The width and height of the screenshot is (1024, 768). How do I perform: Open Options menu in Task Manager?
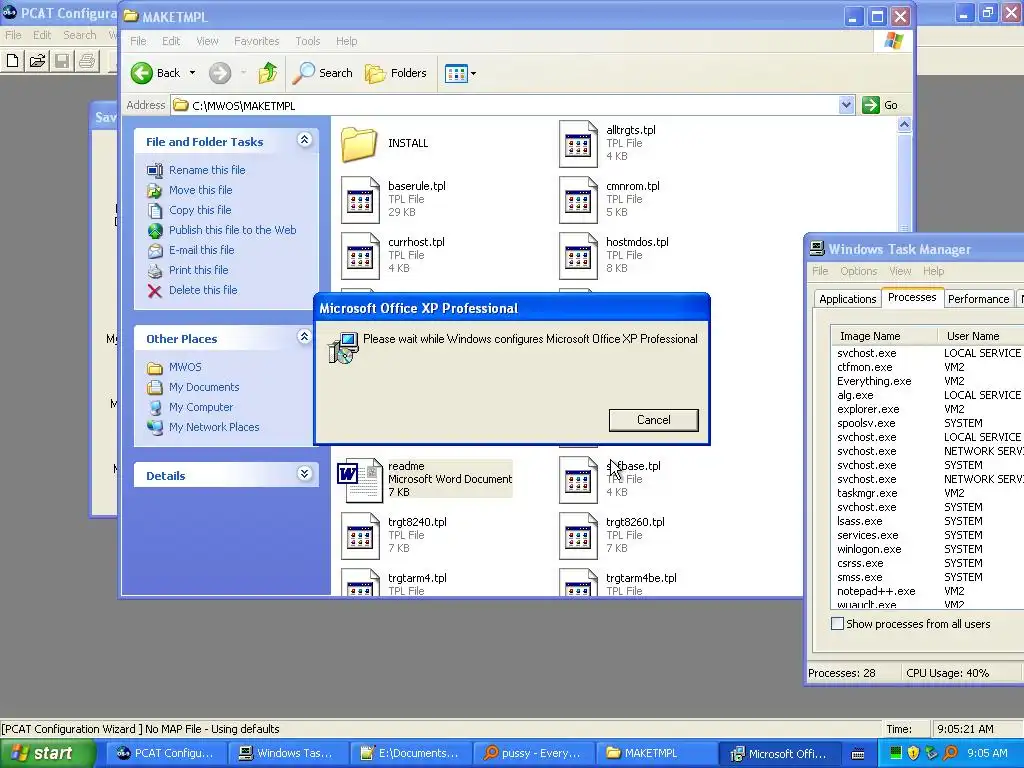858,271
